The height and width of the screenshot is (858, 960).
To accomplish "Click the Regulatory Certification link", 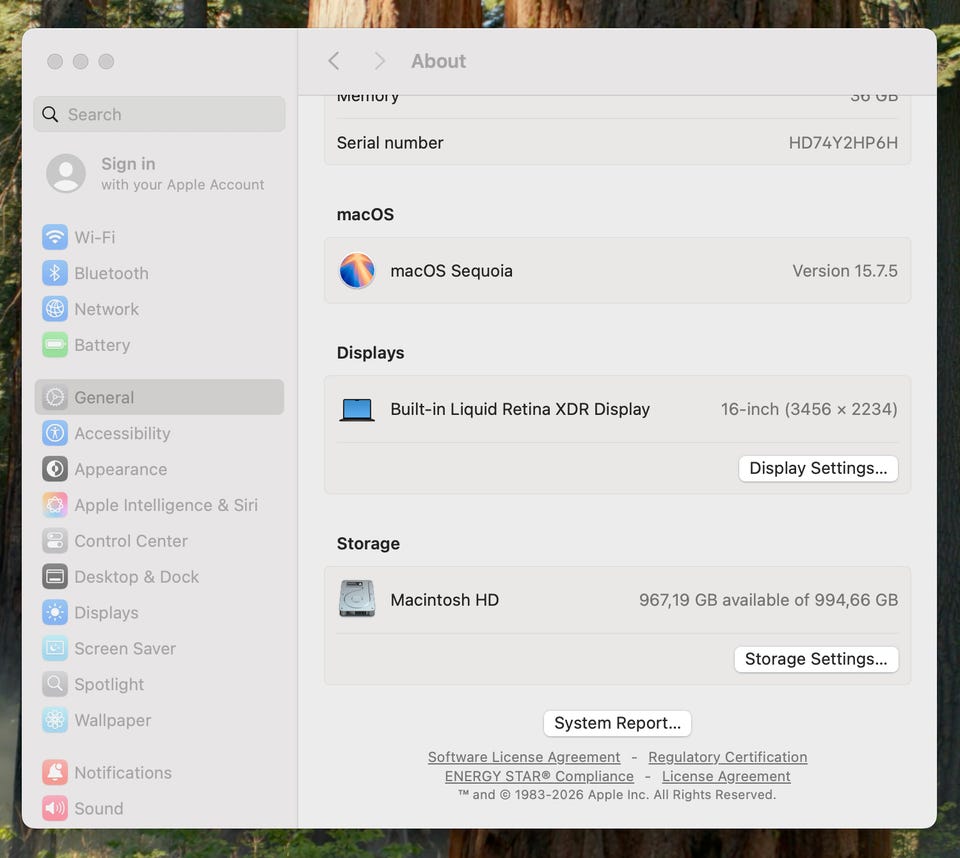I will [x=727, y=757].
